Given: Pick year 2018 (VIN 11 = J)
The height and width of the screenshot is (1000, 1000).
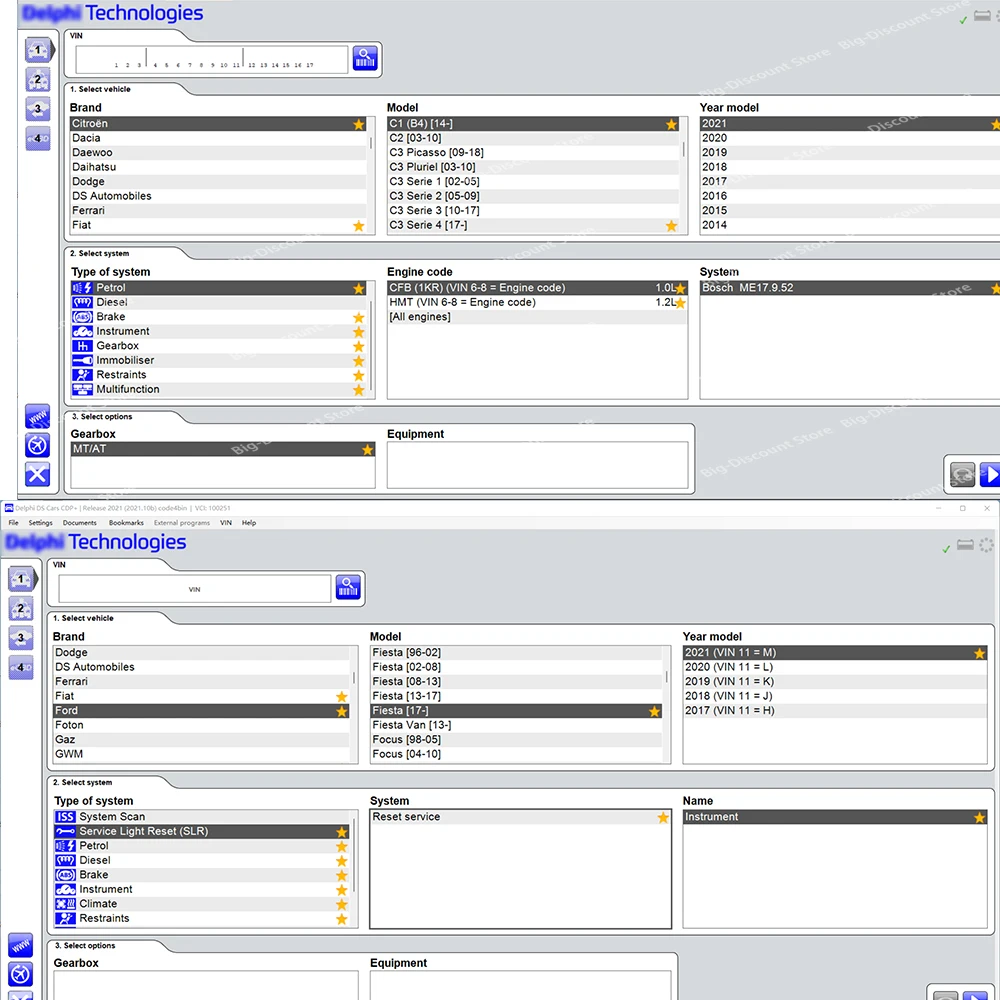Looking at the screenshot, I should (x=835, y=696).
